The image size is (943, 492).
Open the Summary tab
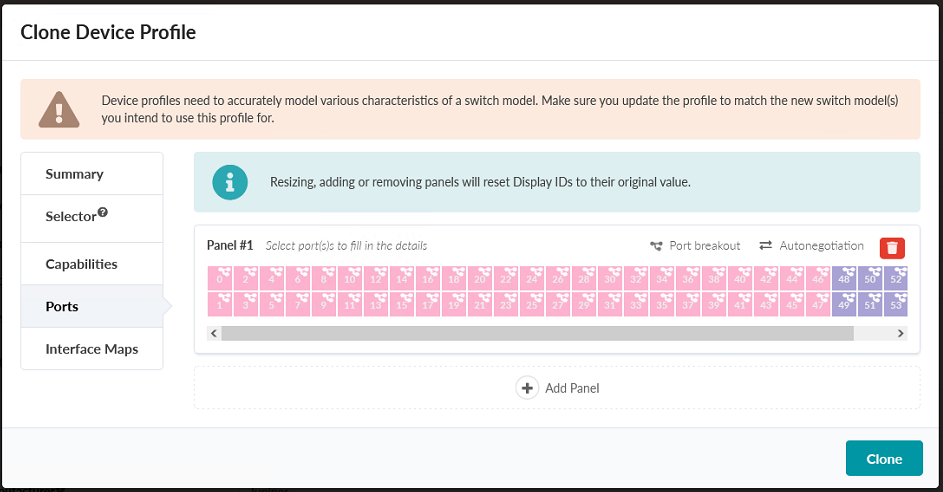tap(74, 174)
